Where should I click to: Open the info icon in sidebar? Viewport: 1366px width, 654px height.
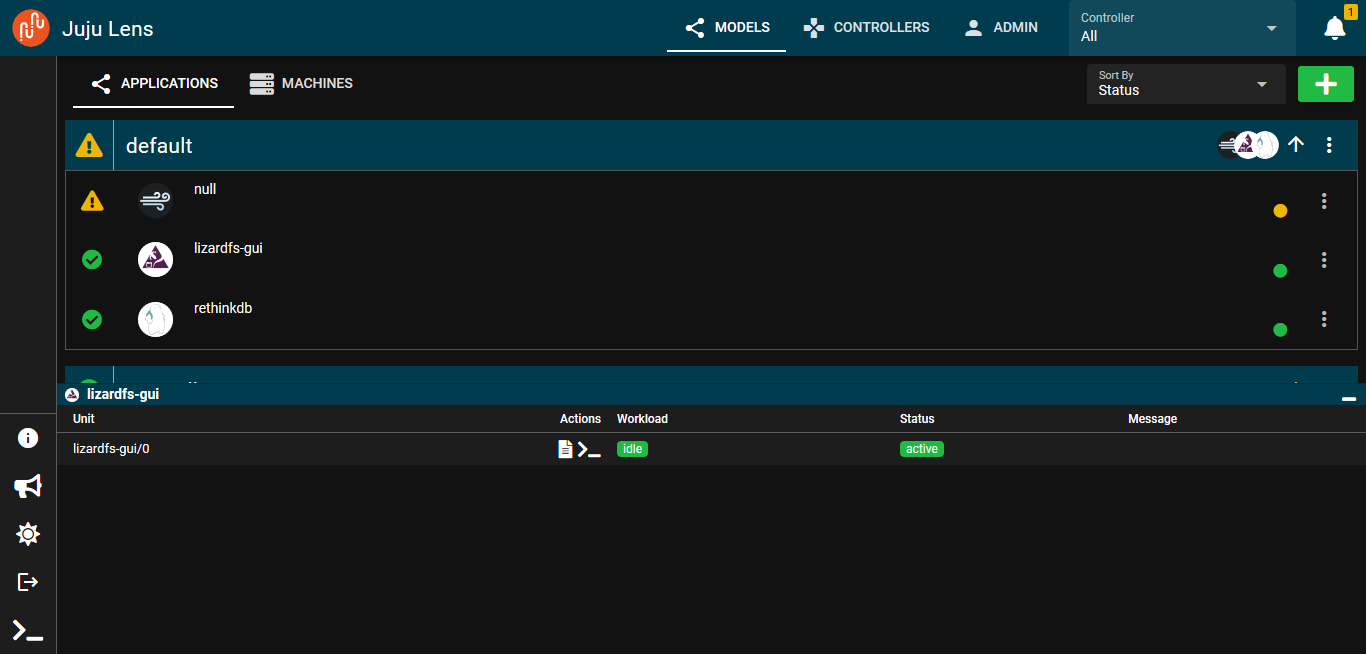(28, 438)
